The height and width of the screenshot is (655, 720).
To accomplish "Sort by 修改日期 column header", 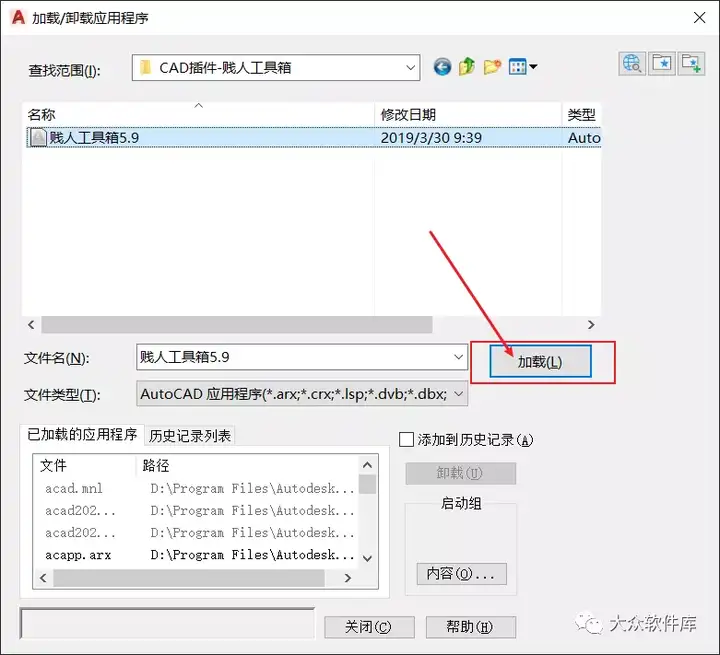I will point(468,114).
